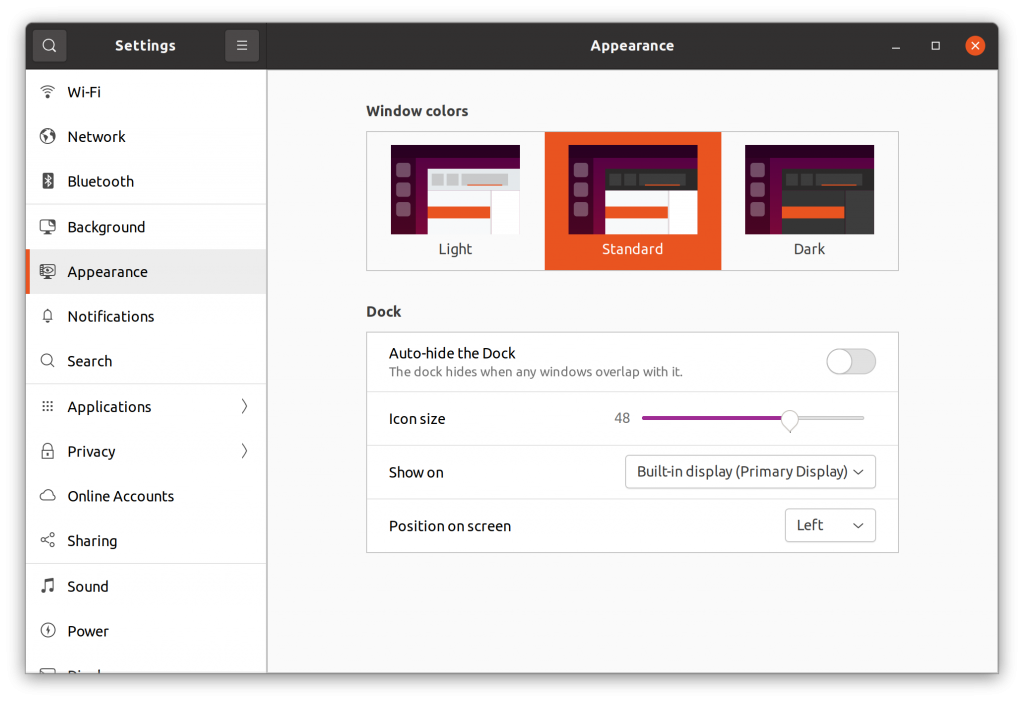1024x702 pixels.
Task: Click the Online Accounts cloud icon
Action: [48, 496]
